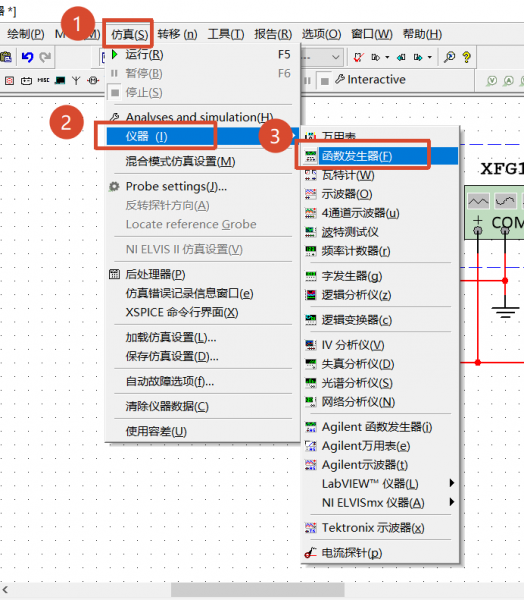Open the 工具(T) menu

coord(226,34)
